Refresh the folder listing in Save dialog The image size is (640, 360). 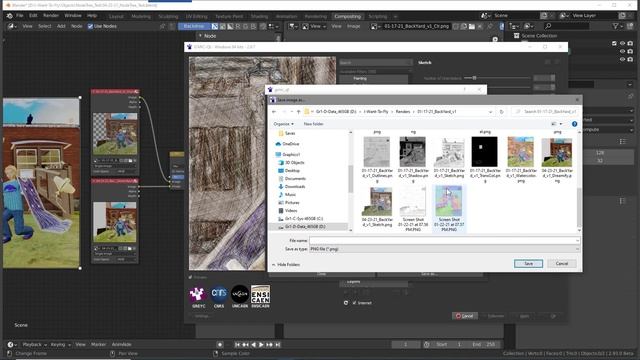(501, 111)
